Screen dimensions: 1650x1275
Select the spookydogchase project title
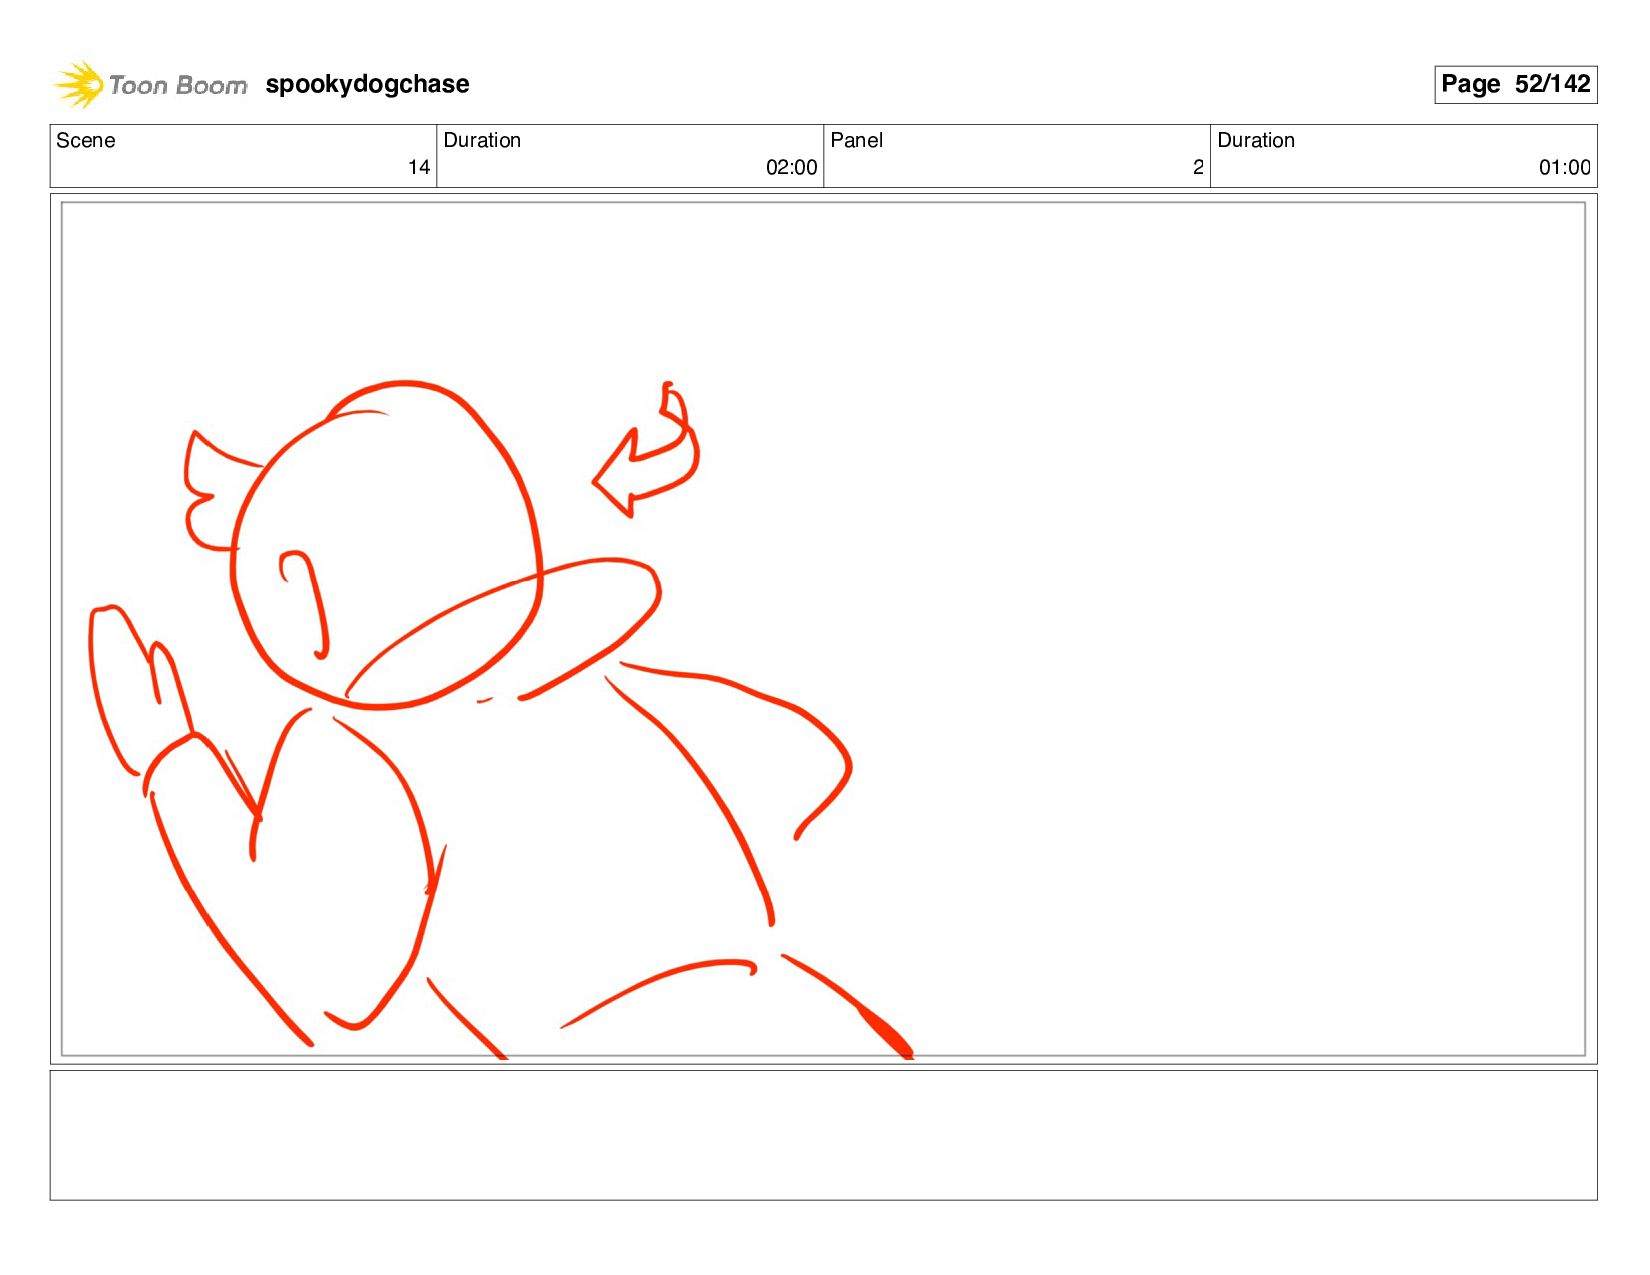(x=367, y=84)
